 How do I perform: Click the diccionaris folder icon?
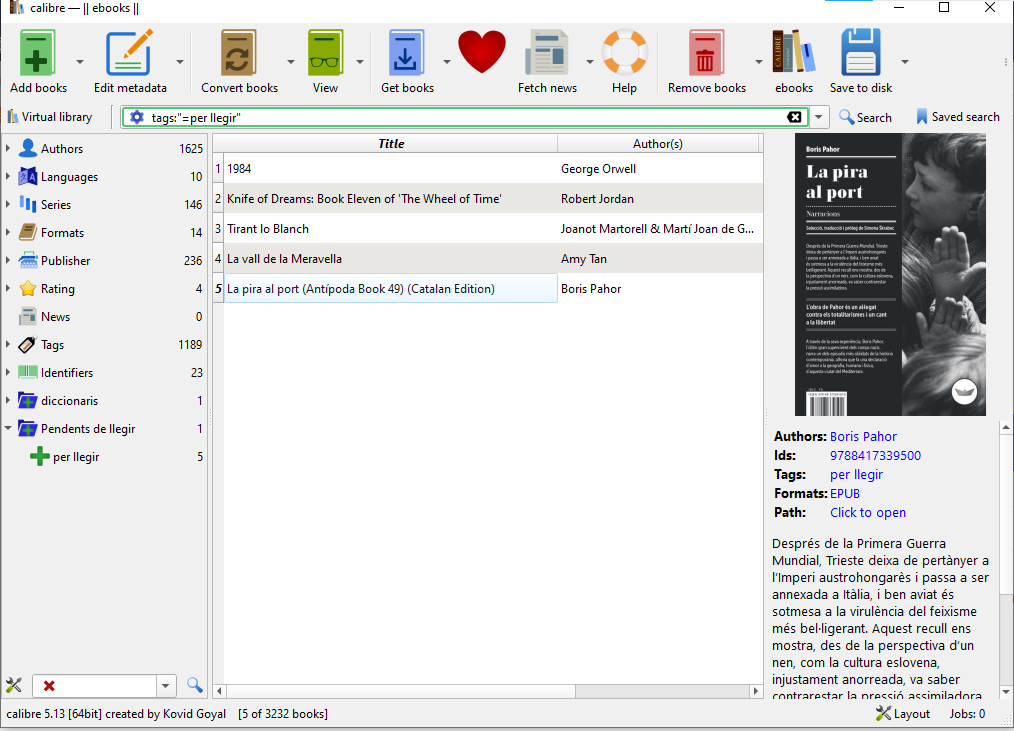tap(28, 400)
